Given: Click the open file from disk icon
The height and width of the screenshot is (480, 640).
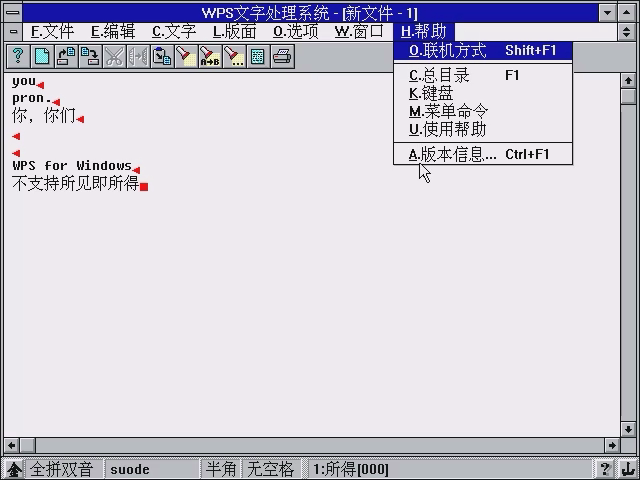Looking at the screenshot, I should pyautogui.click(x=66, y=56).
